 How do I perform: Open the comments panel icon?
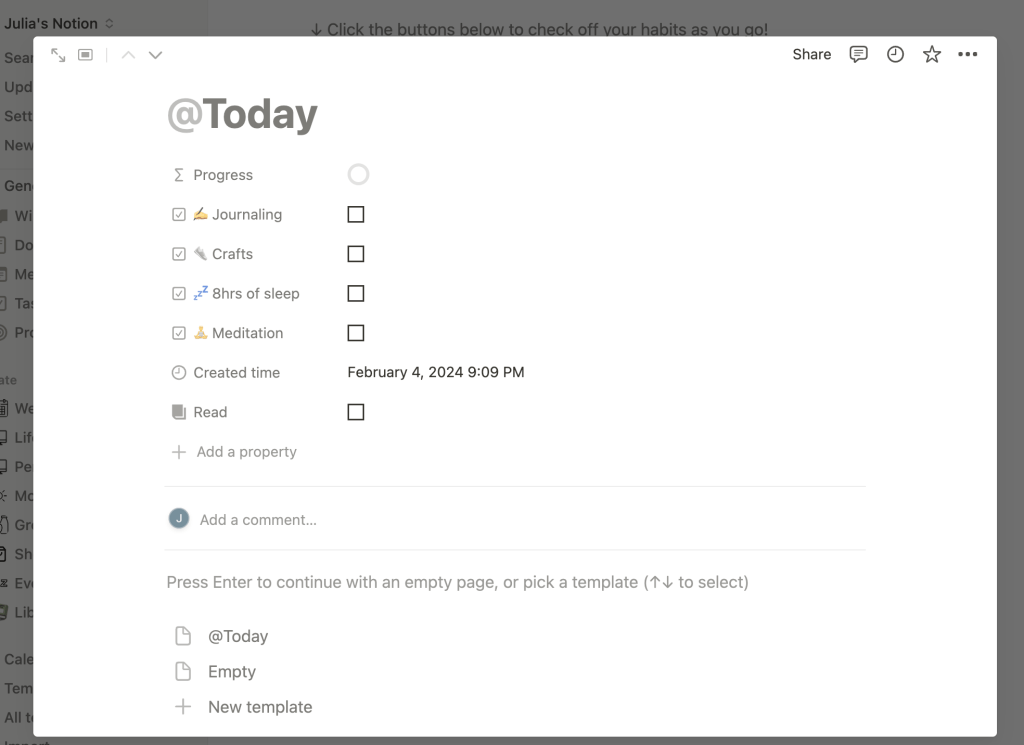[858, 55]
